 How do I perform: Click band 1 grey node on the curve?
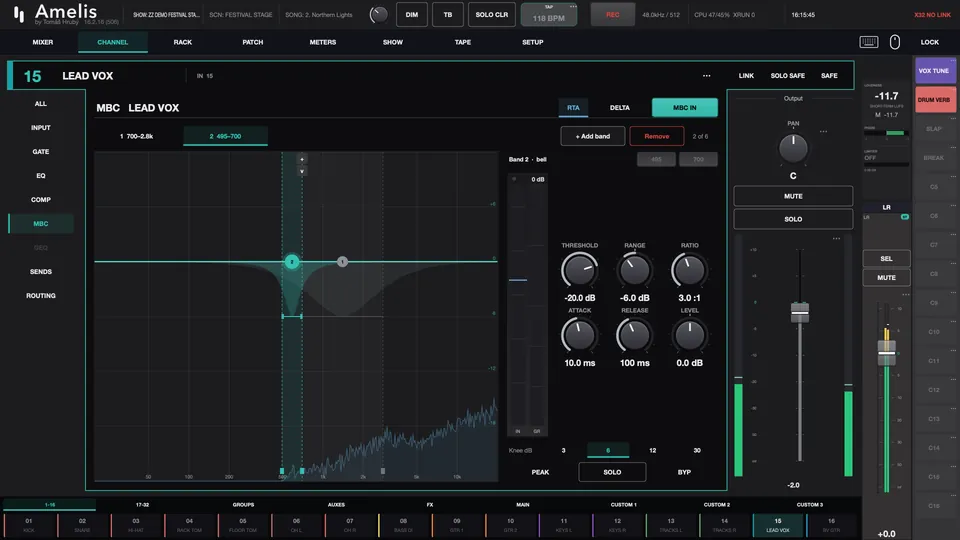click(x=342, y=262)
